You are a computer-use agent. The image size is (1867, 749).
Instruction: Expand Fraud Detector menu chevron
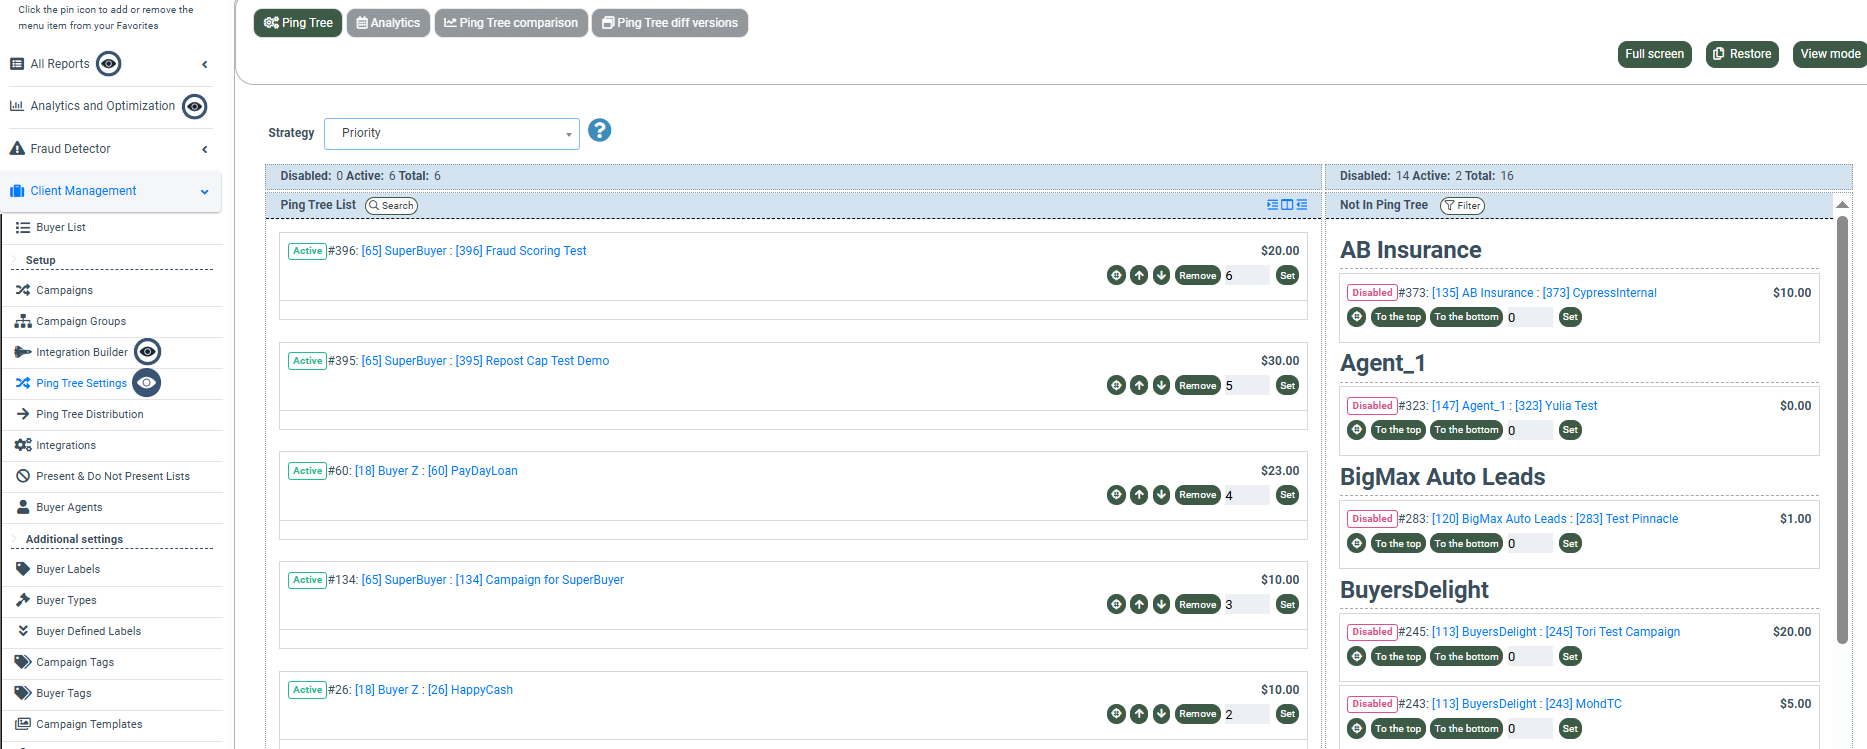pyautogui.click(x=205, y=149)
